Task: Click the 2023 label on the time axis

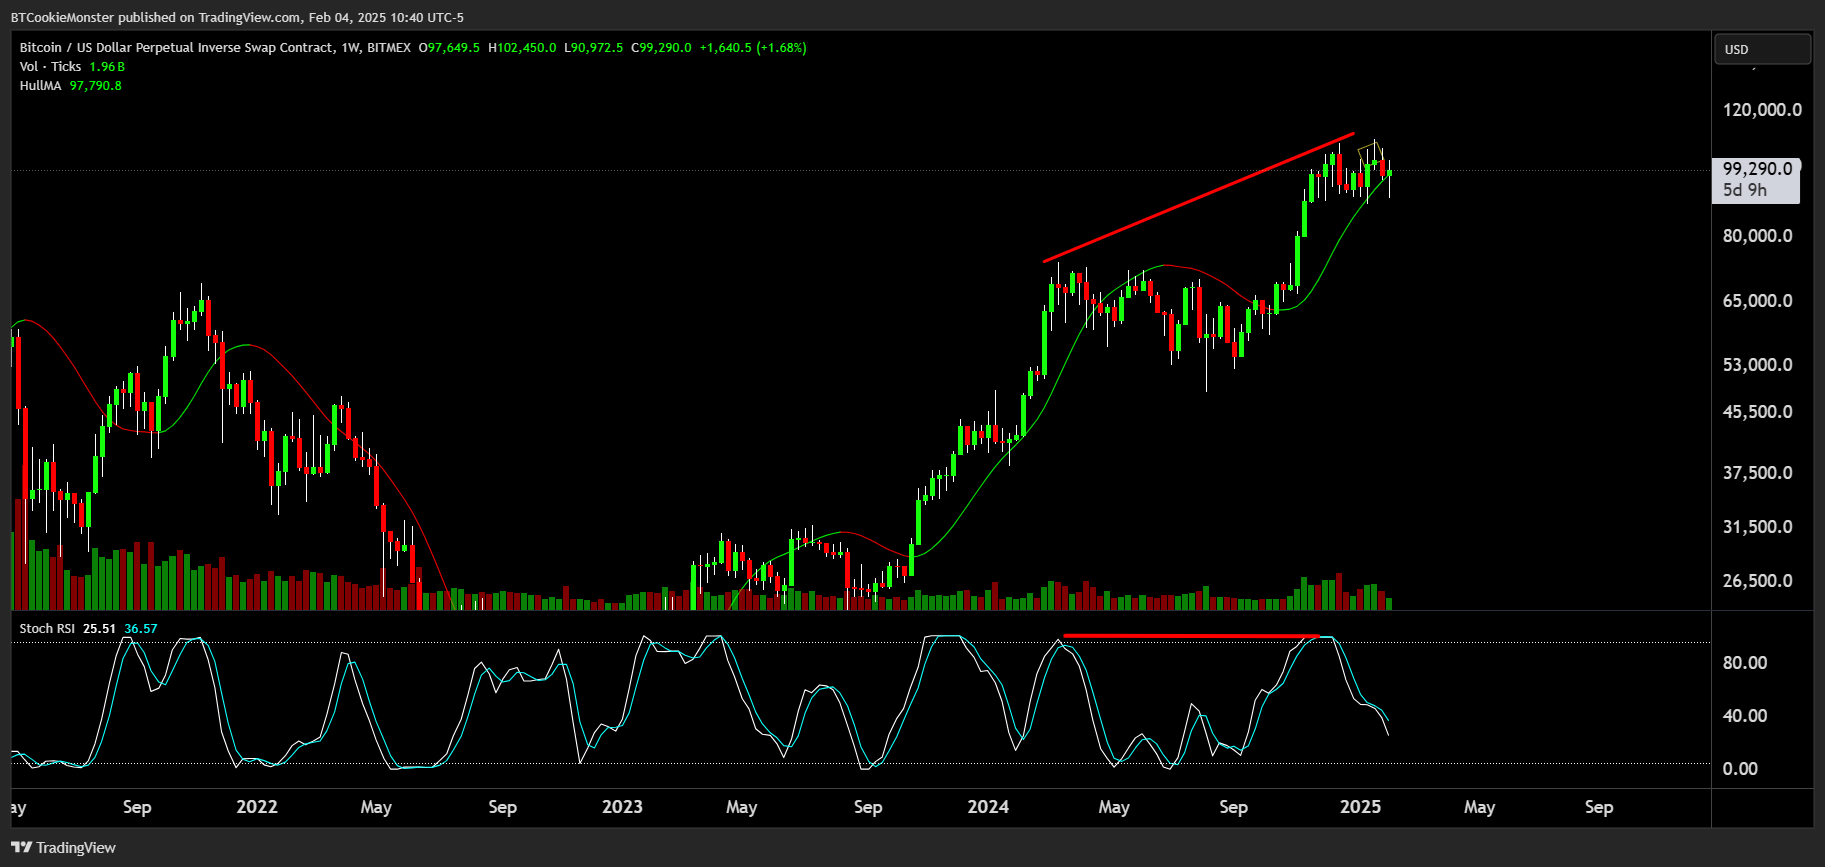Action: [622, 807]
